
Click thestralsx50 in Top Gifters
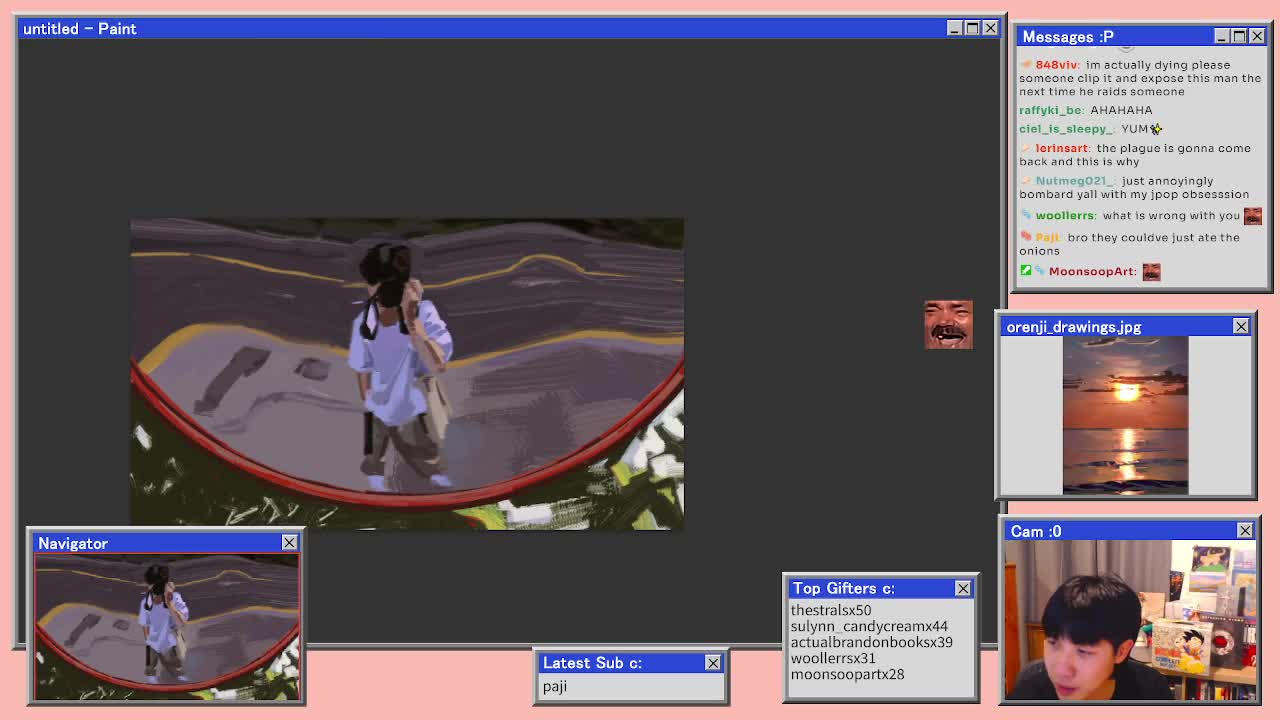pyautogui.click(x=831, y=610)
